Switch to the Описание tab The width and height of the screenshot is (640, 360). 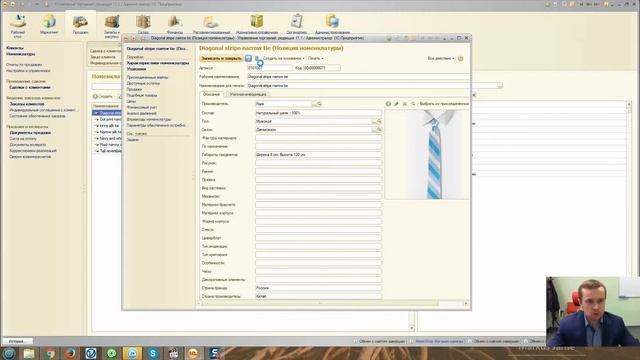pos(211,94)
